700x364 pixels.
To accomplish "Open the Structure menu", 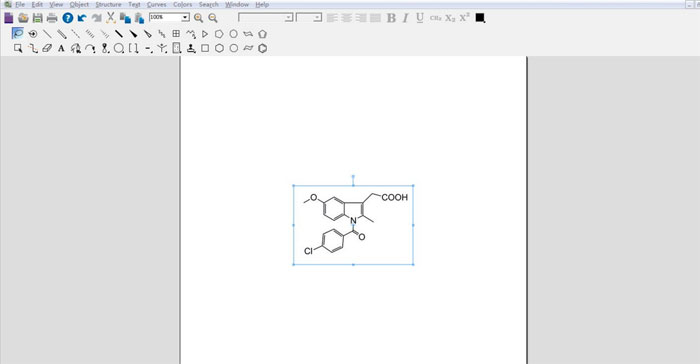I will (108, 4).
